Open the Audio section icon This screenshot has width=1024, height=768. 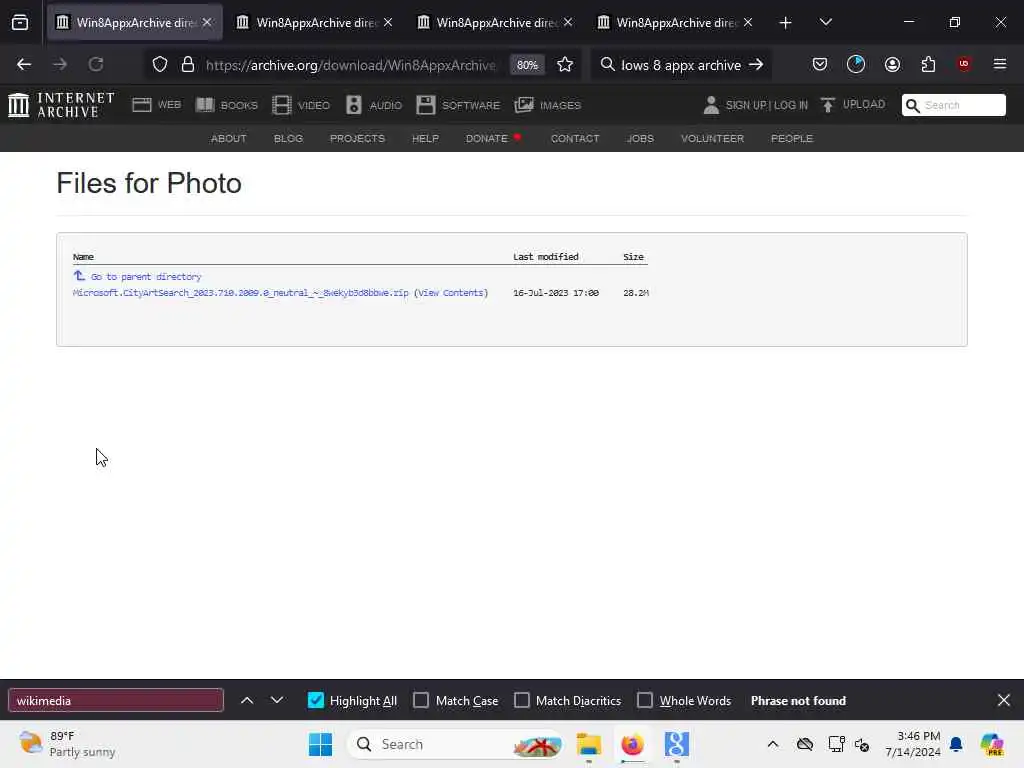[354, 105]
